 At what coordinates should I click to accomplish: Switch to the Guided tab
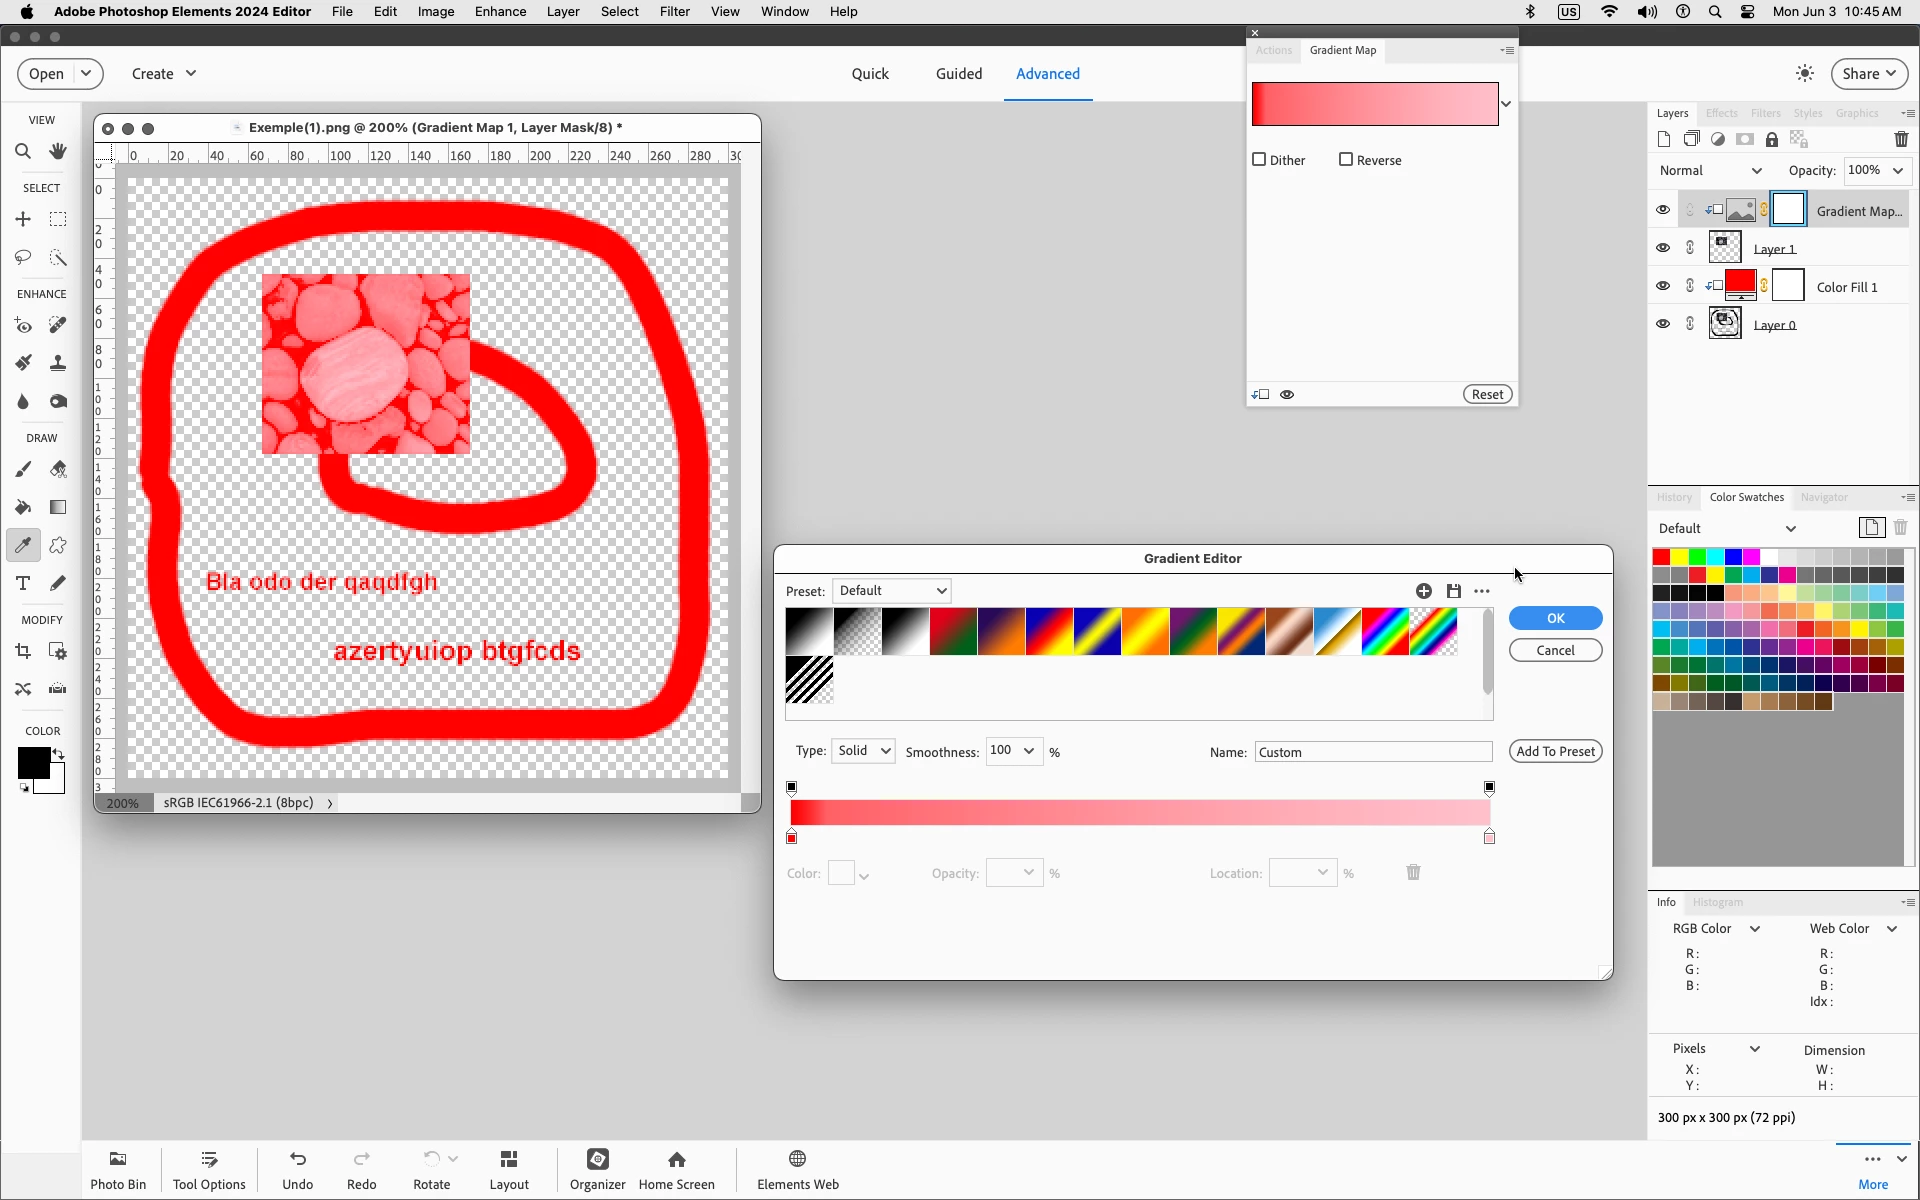coord(958,74)
